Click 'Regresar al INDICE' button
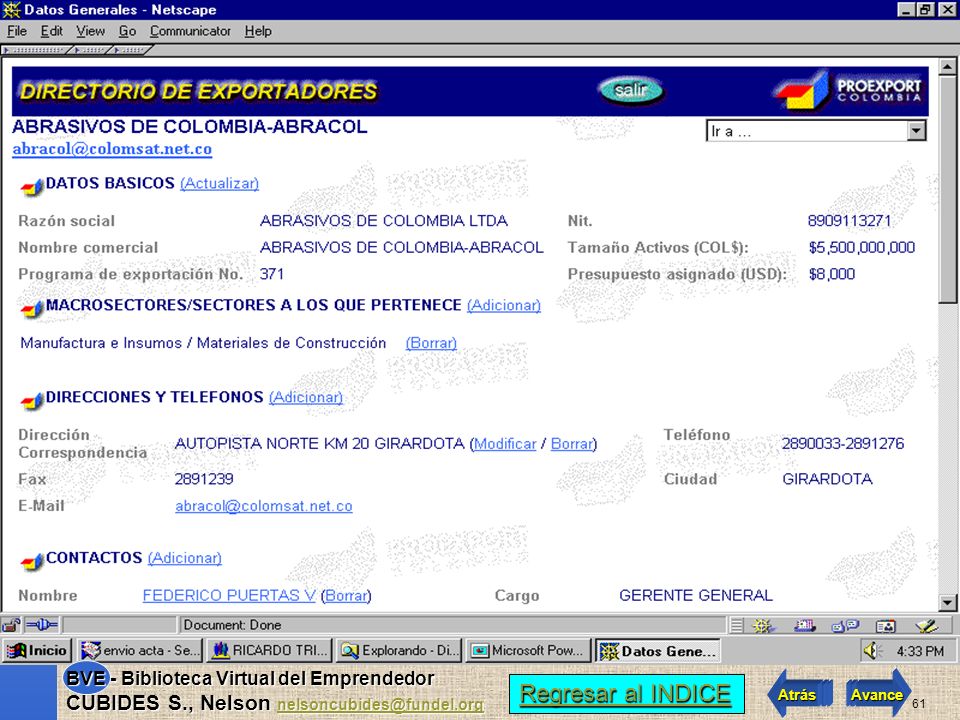This screenshot has height=720, width=960. pyautogui.click(x=626, y=694)
